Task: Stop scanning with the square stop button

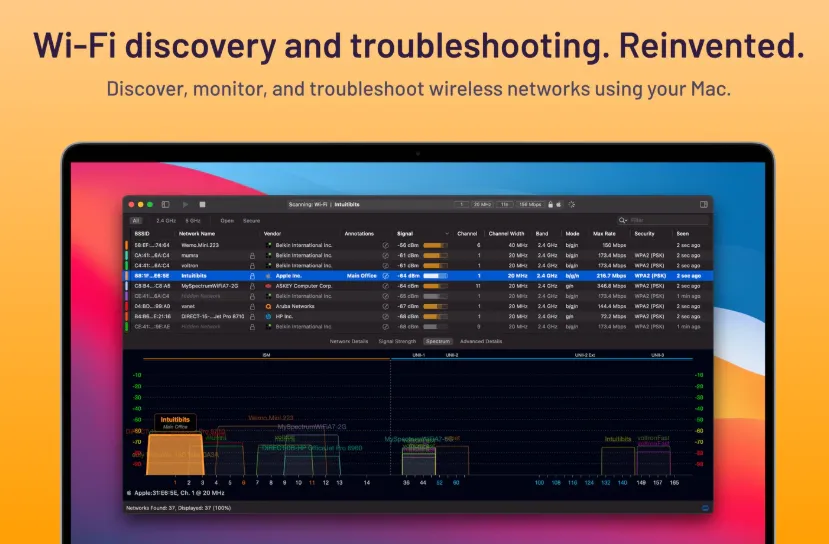Action: [202, 205]
